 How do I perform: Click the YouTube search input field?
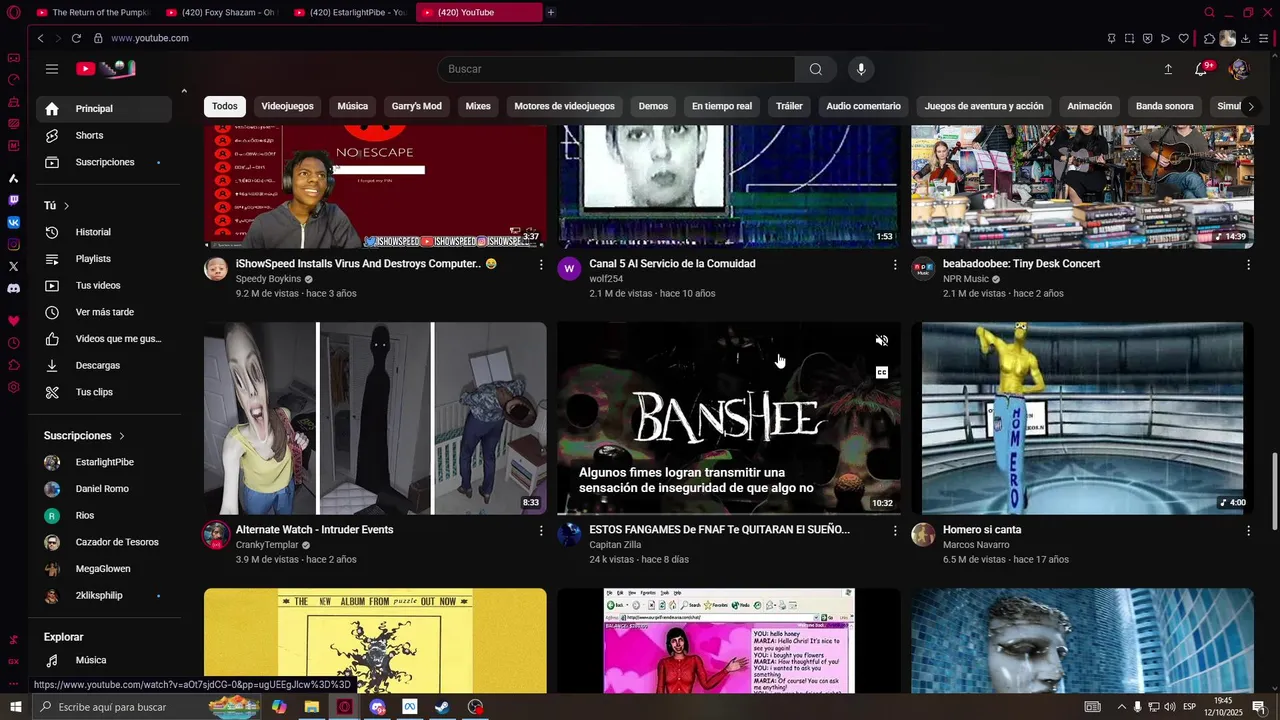click(x=617, y=69)
